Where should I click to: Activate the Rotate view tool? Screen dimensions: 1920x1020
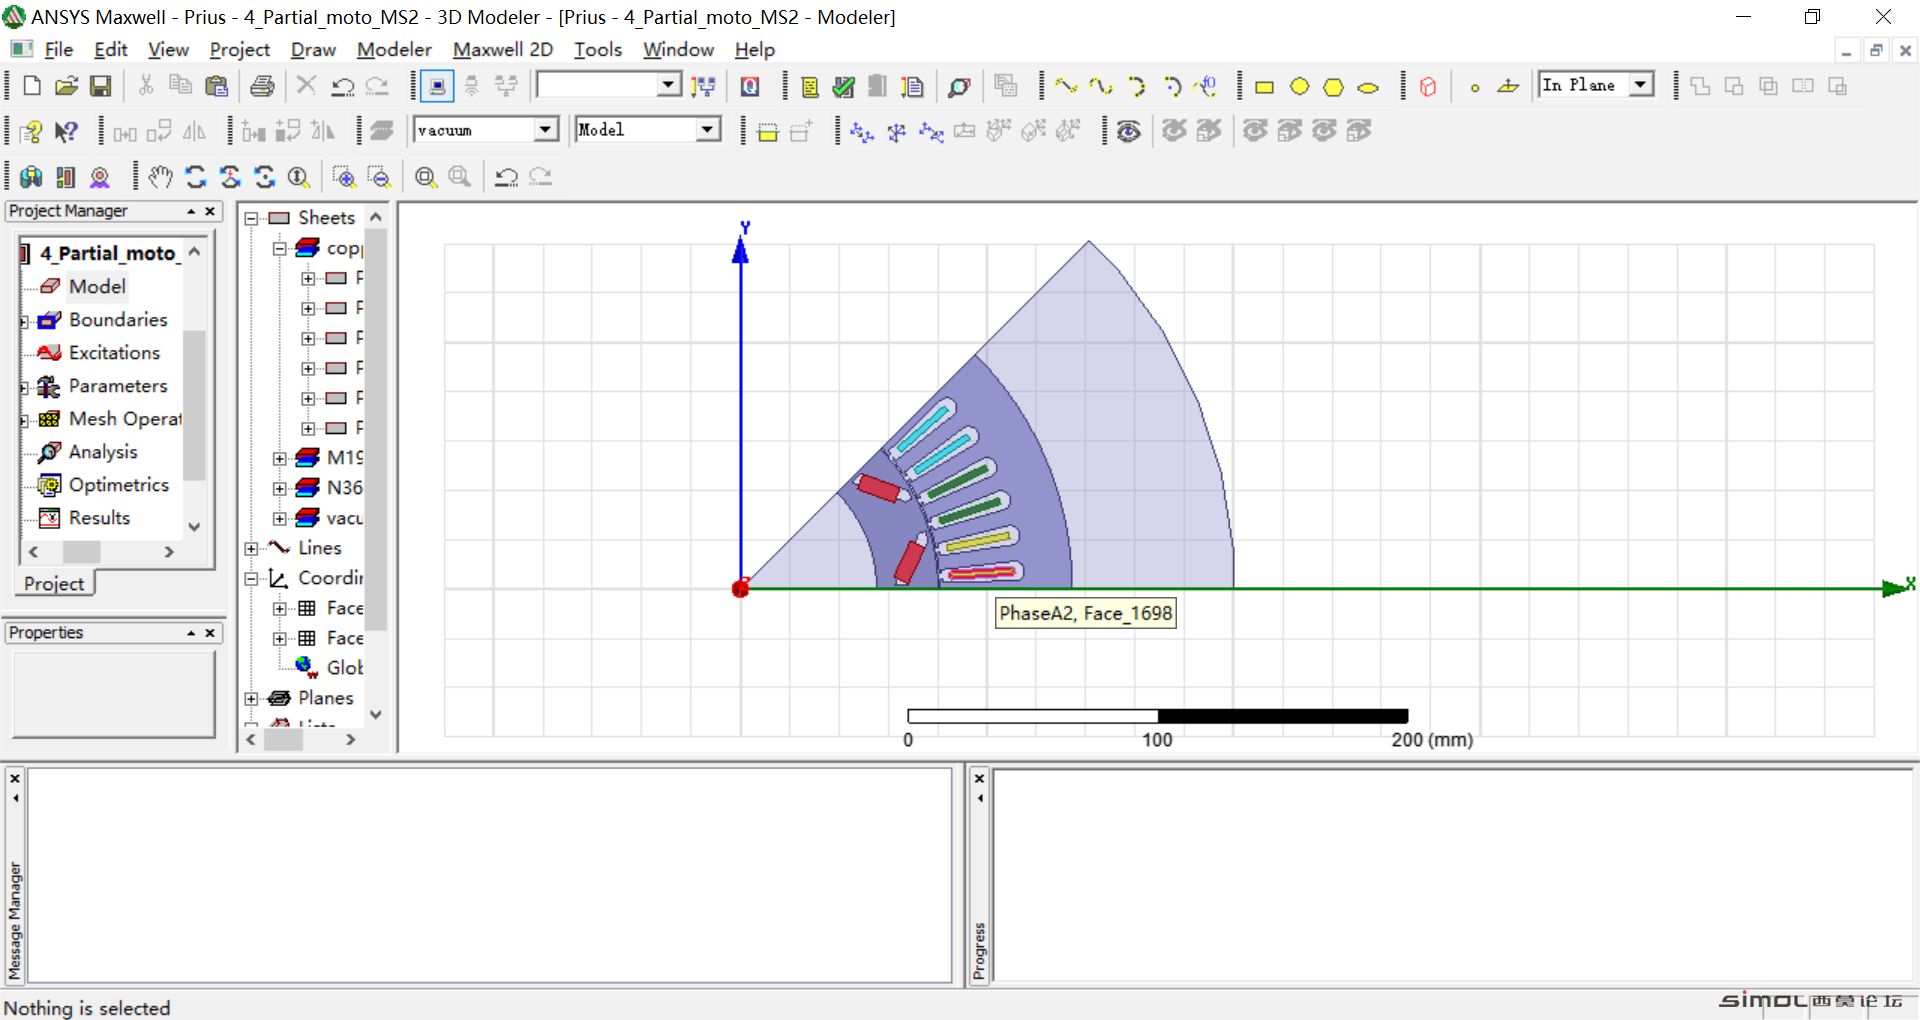pyautogui.click(x=195, y=177)
